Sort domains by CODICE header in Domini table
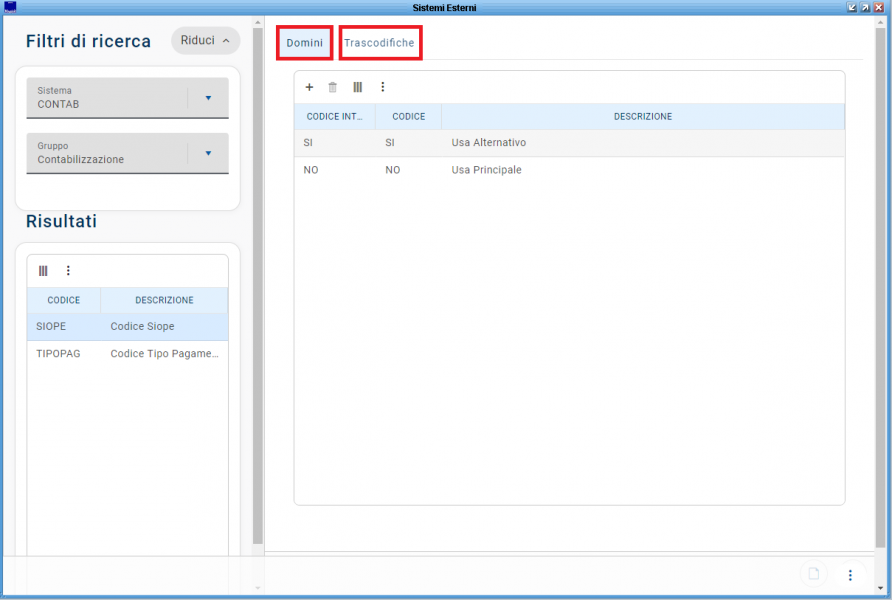 click(x=408, y=117)
